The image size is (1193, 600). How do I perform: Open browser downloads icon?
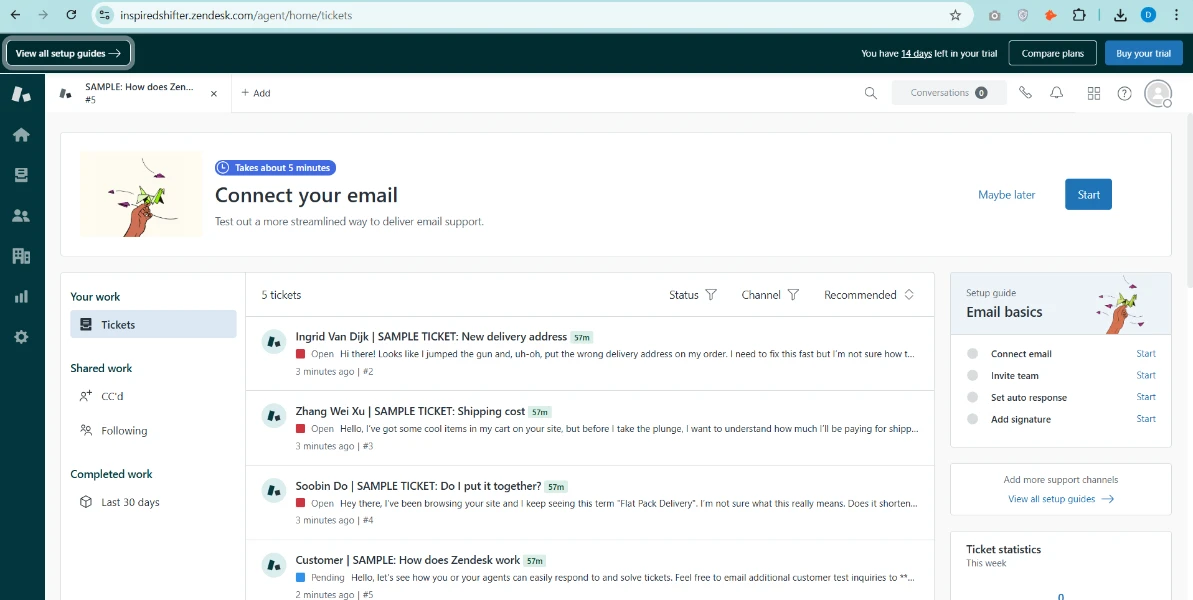pos(1120,14)
